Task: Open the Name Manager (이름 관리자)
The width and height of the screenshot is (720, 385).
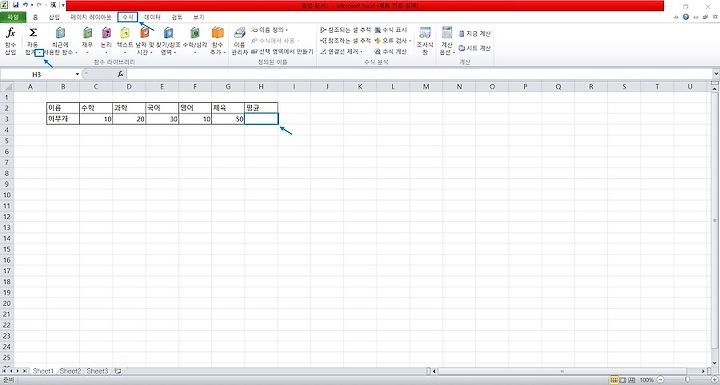Action: (x=239, y=41)
